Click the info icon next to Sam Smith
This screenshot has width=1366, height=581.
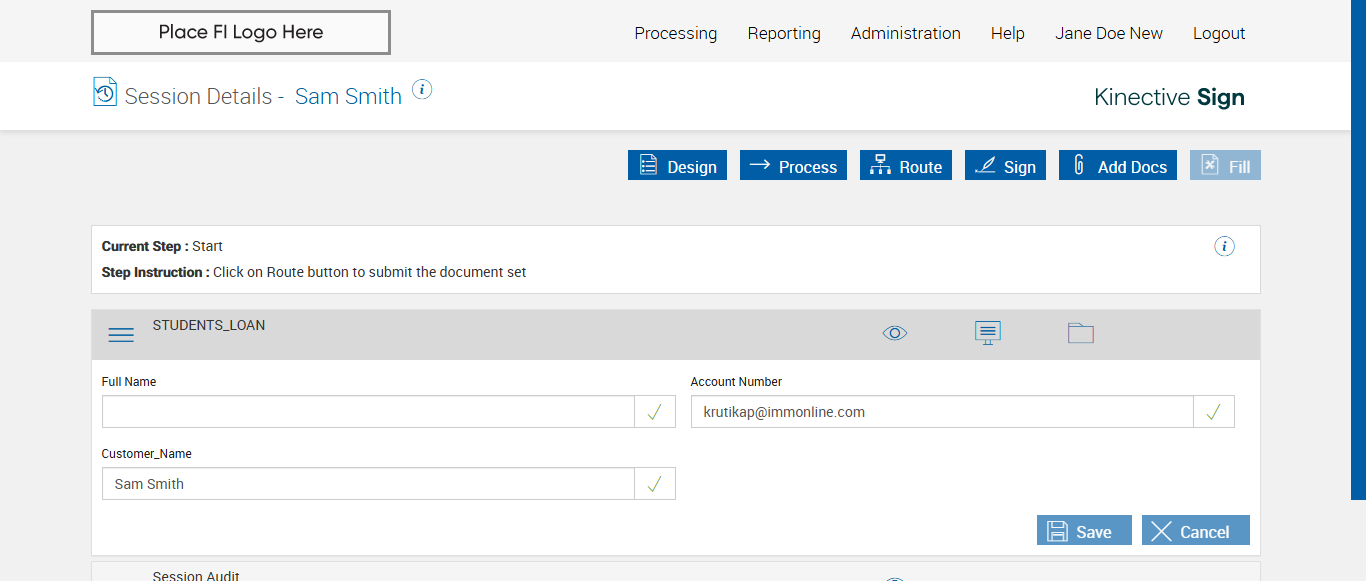click(x=422, y=90)
